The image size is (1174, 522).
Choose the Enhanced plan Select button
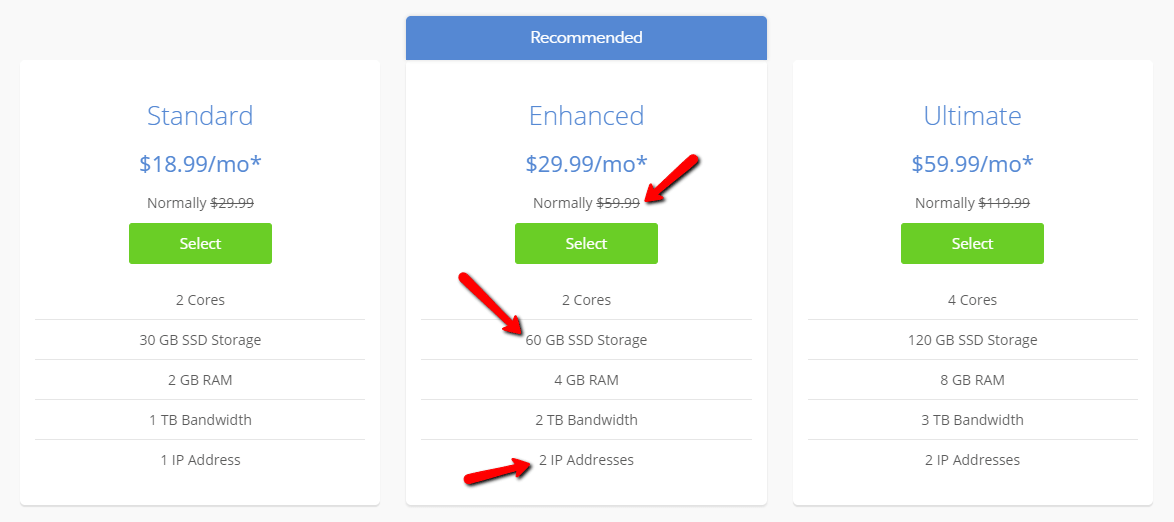coord(586,243)
